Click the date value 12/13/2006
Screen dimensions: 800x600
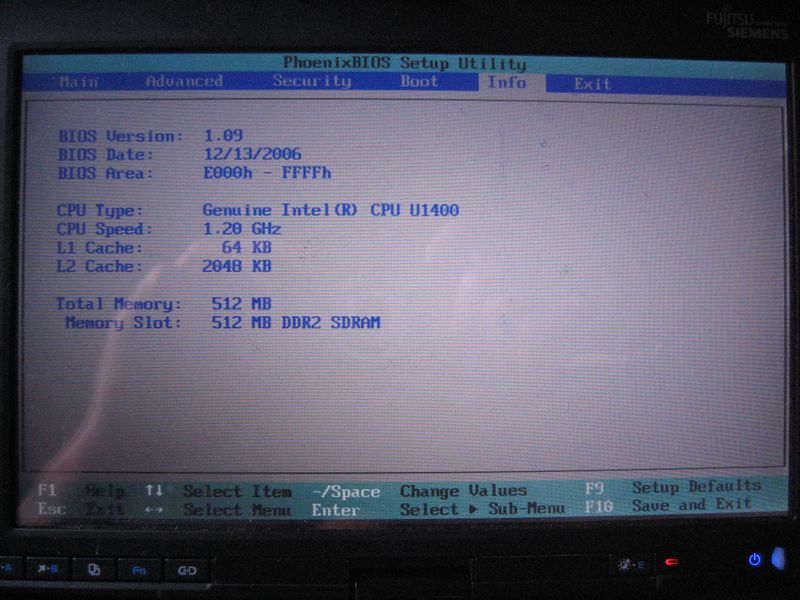253,154
